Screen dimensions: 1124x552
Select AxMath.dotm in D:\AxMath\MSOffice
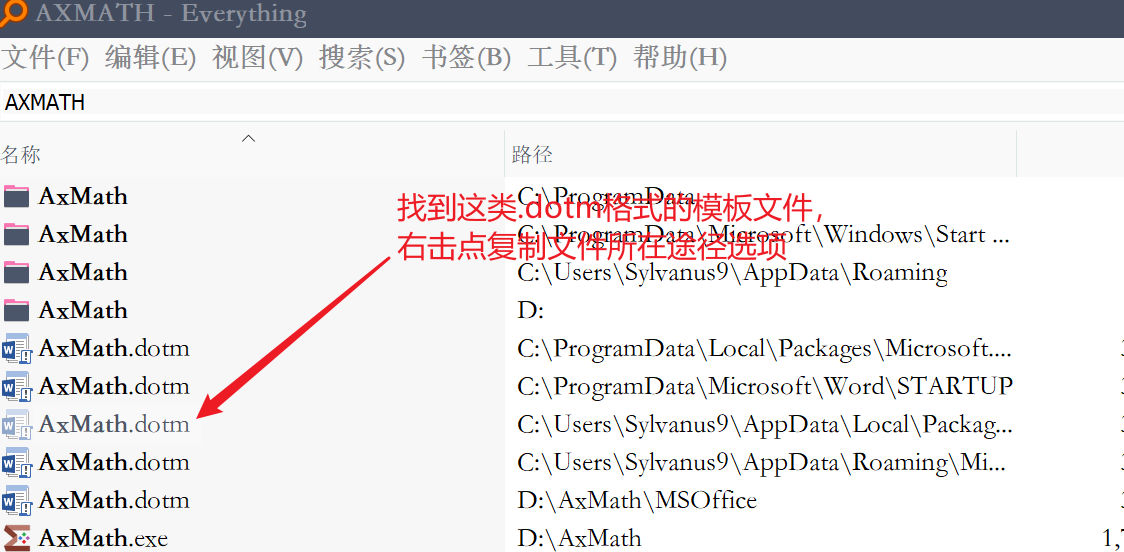point(114,500)
